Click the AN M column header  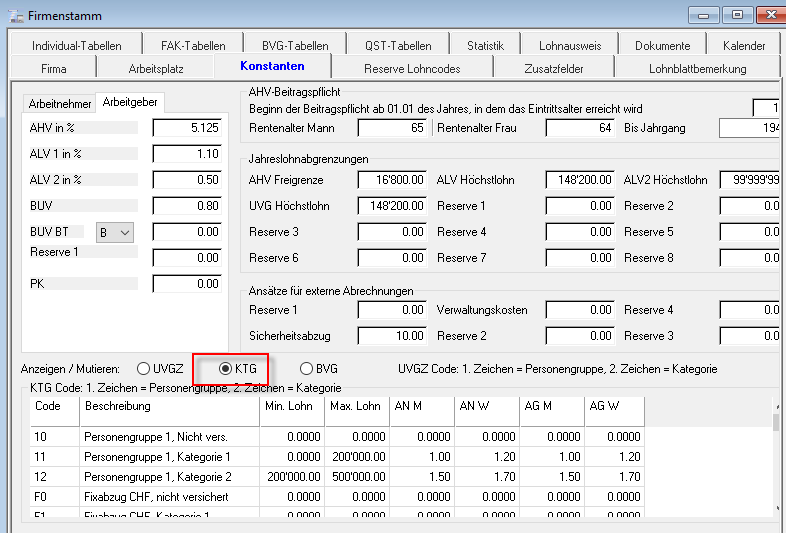coord(422,411)
